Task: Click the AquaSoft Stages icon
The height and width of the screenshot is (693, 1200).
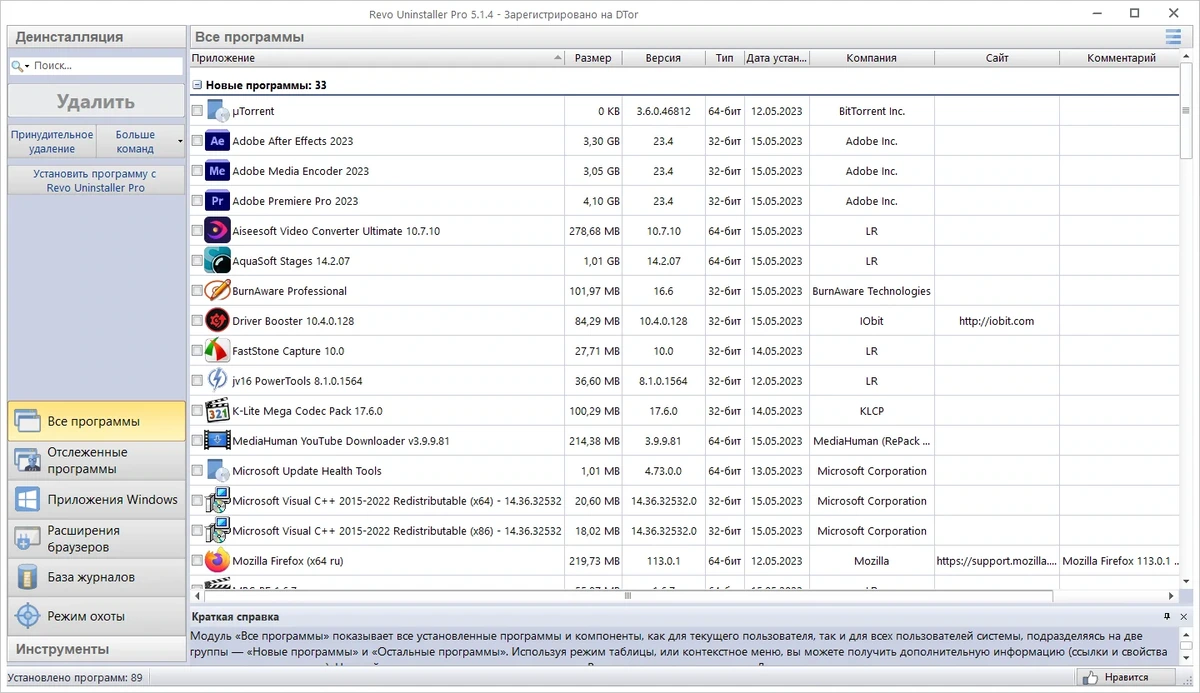Action: click(x=217, y=261)
